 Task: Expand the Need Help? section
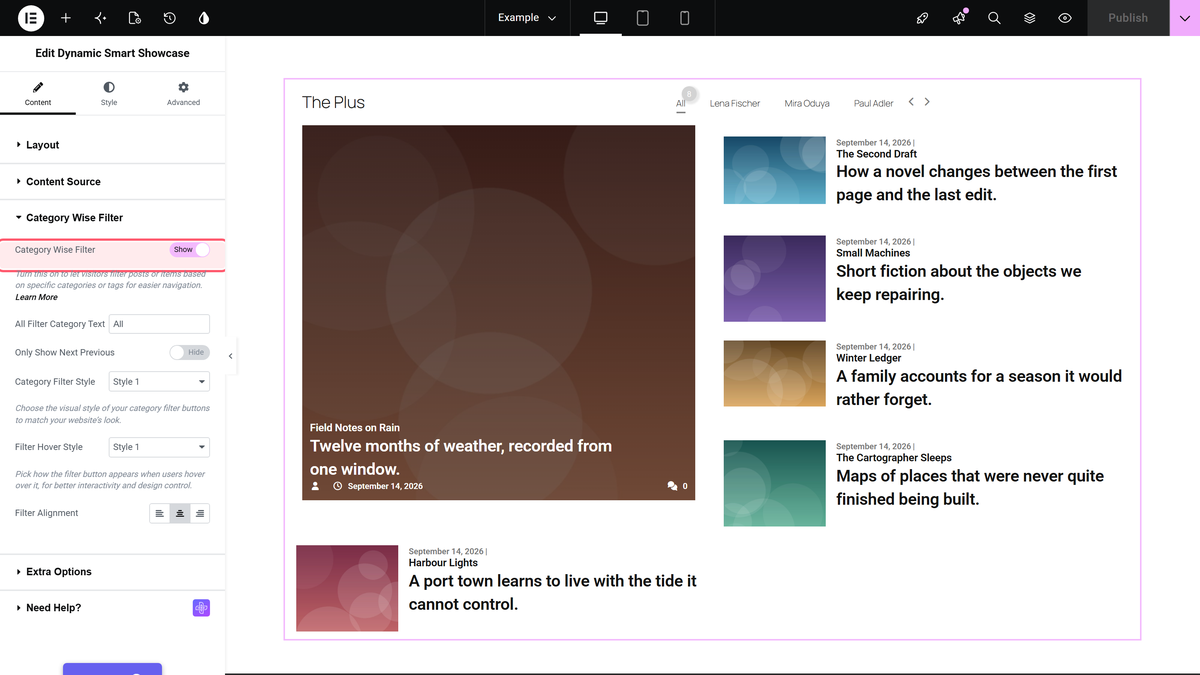113,608
